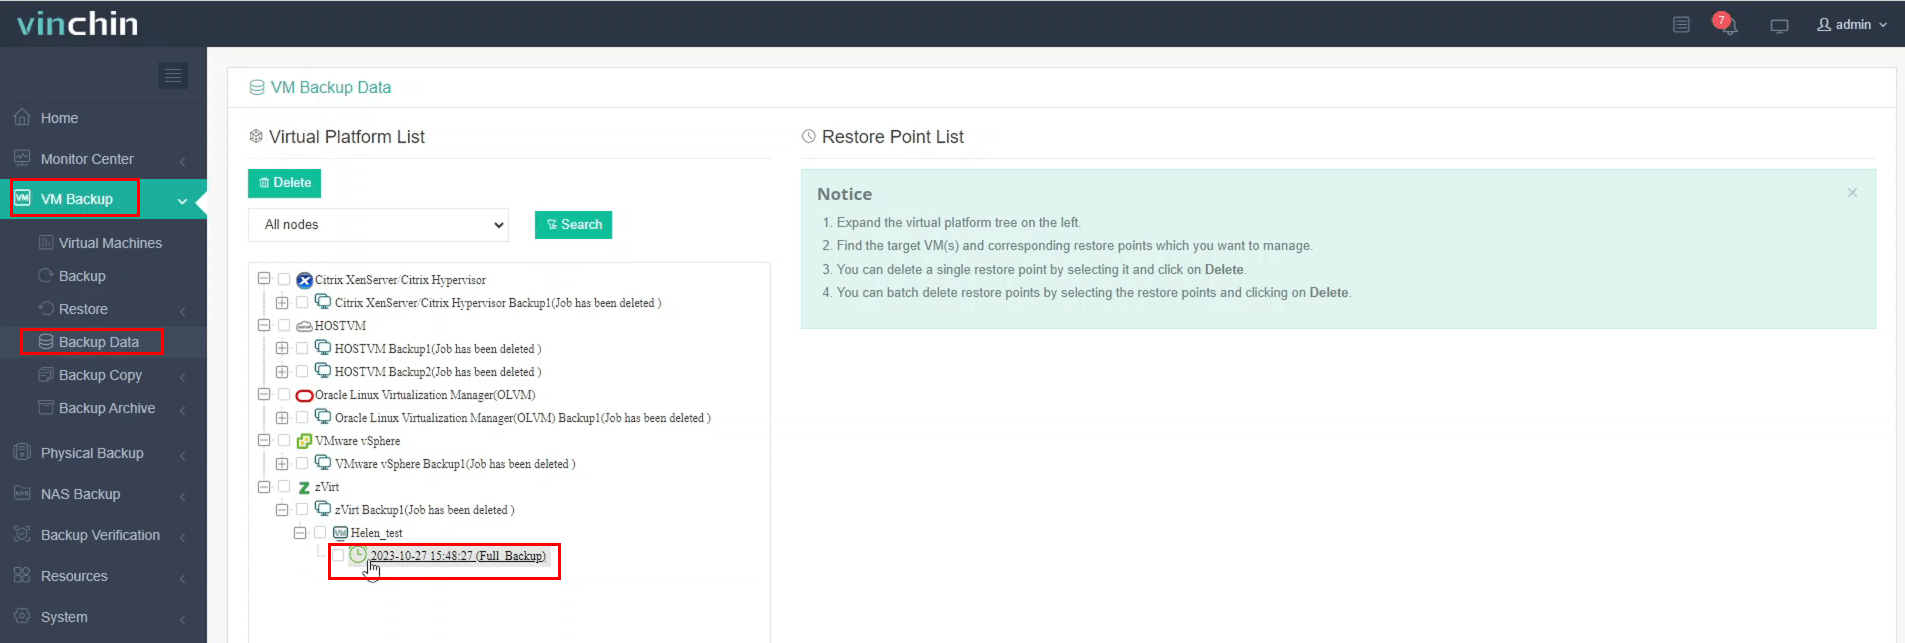Collapse the Citrix XenServer/Citrix Hypervisor node

[264, 279]
